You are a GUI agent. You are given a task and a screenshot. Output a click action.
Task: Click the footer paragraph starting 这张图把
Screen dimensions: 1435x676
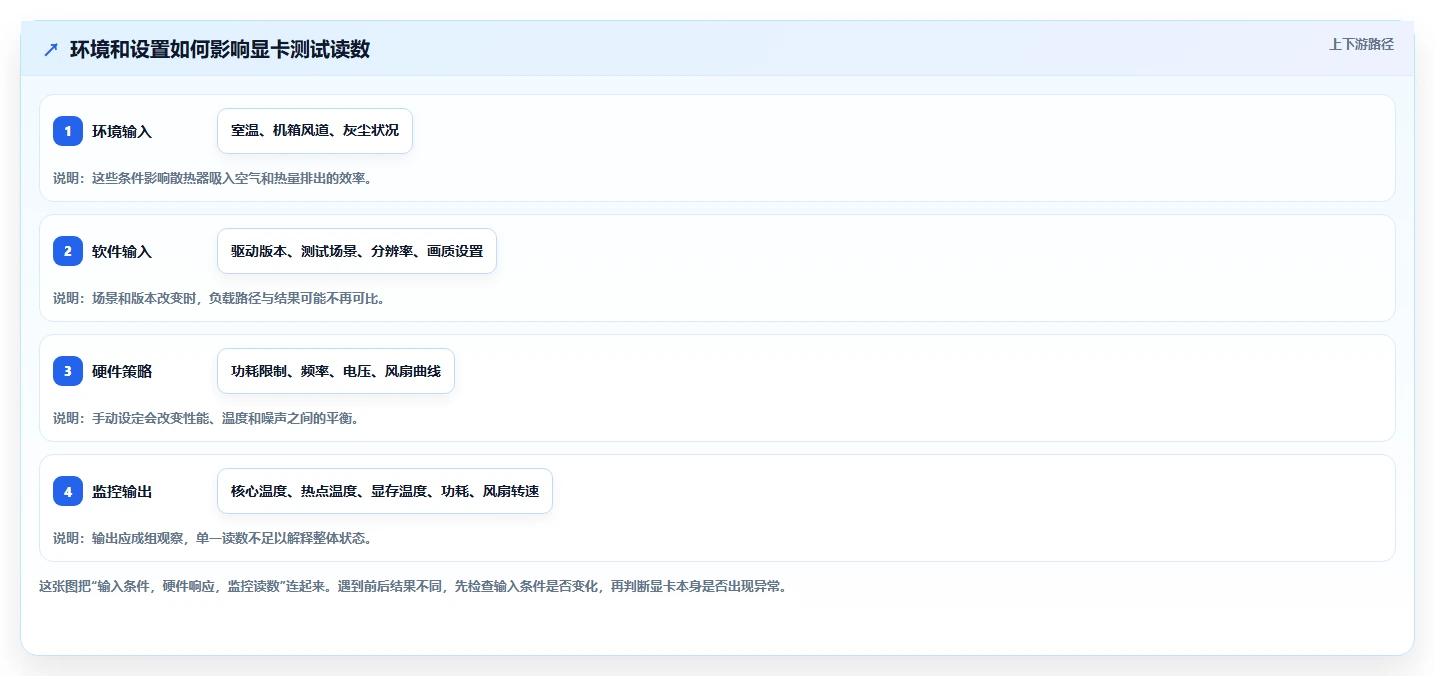[413, 586]
